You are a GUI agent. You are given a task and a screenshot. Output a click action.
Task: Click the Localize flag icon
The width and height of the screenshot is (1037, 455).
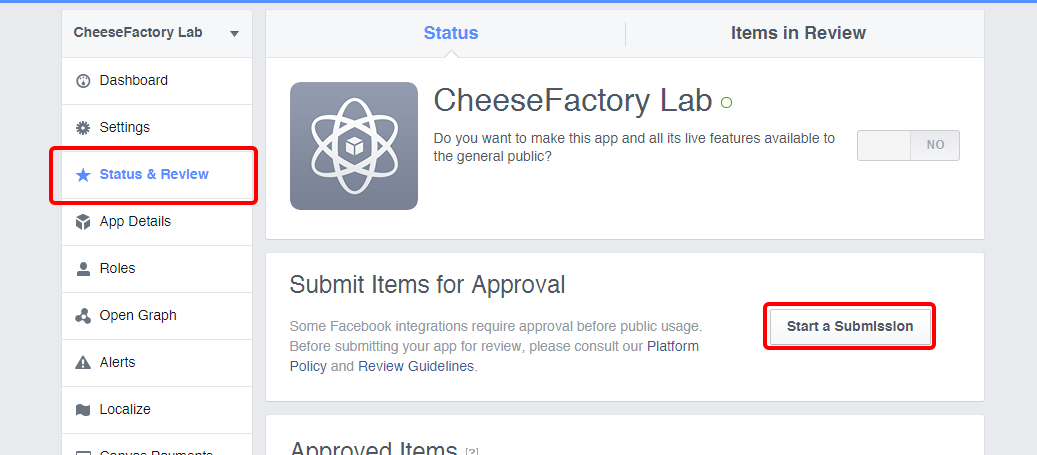pos(83,410)
